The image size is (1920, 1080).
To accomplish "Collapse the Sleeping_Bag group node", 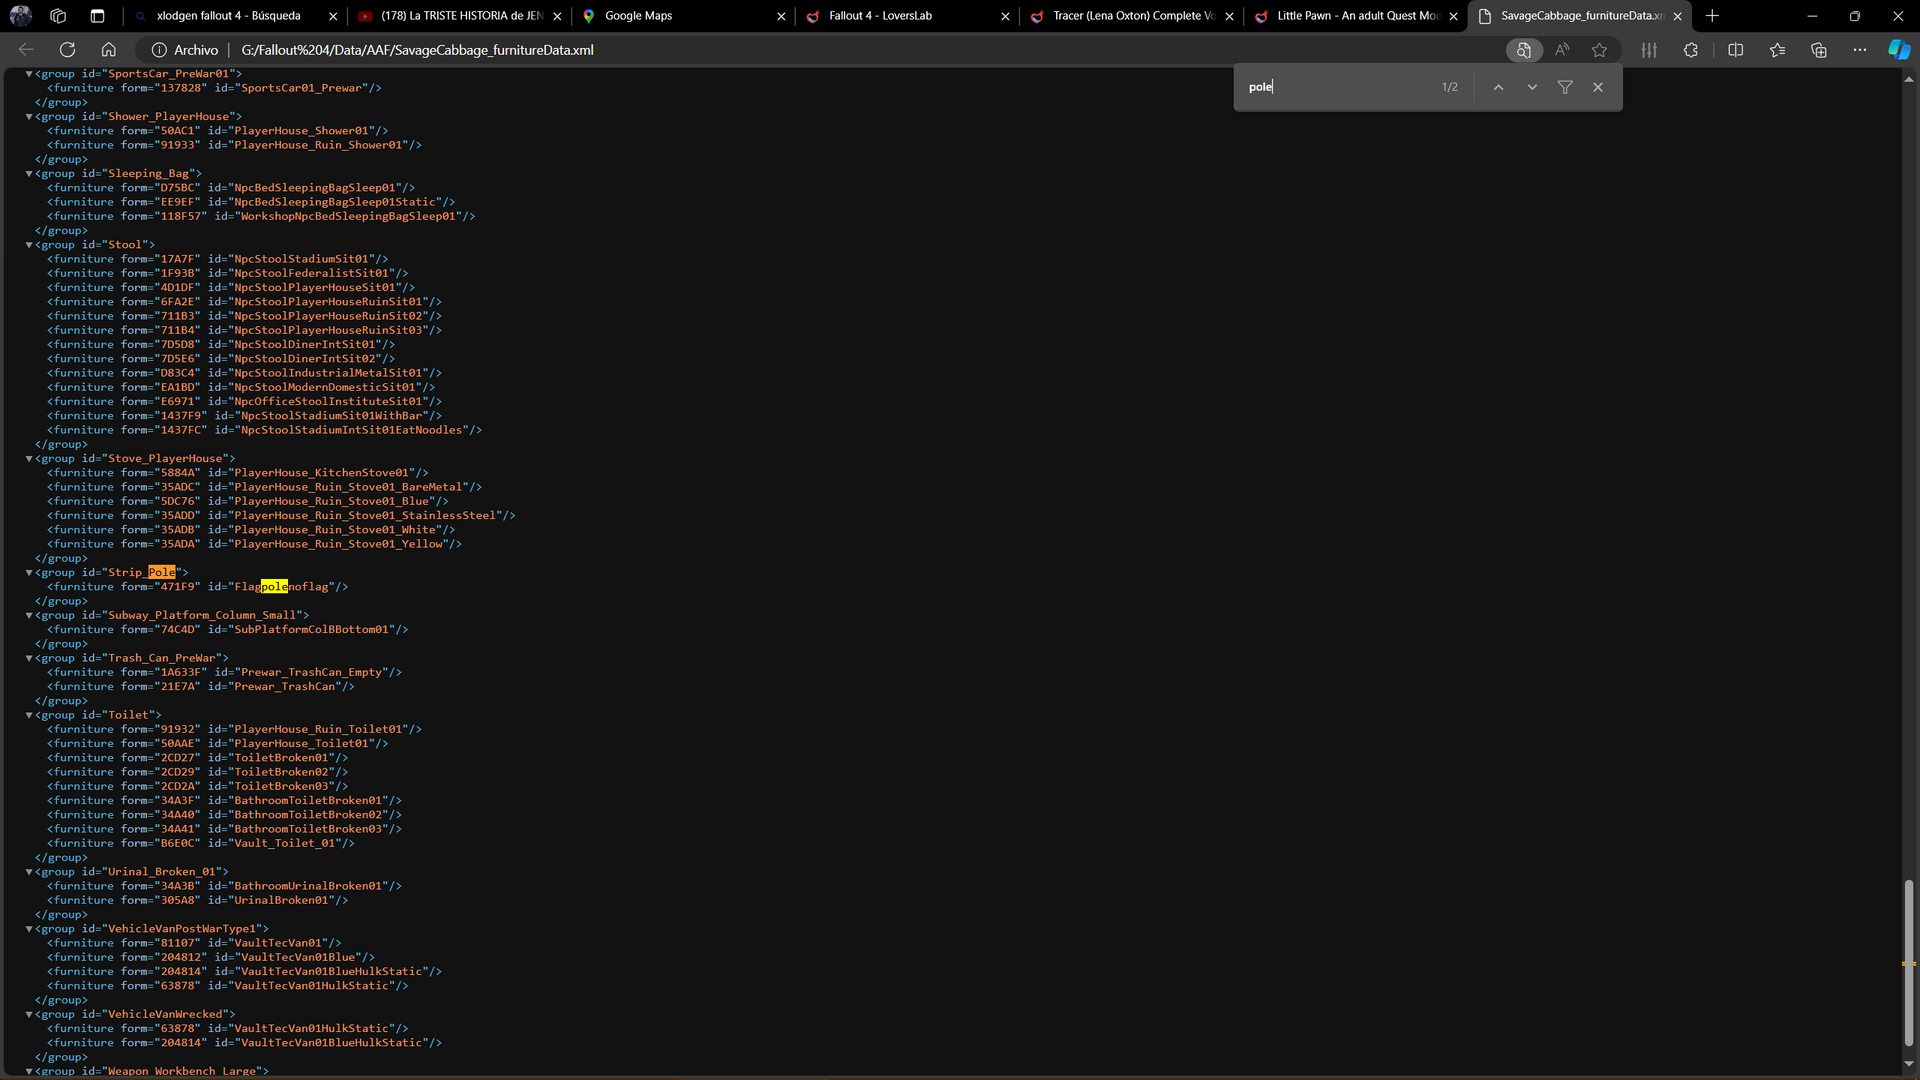I will (29, 173).
